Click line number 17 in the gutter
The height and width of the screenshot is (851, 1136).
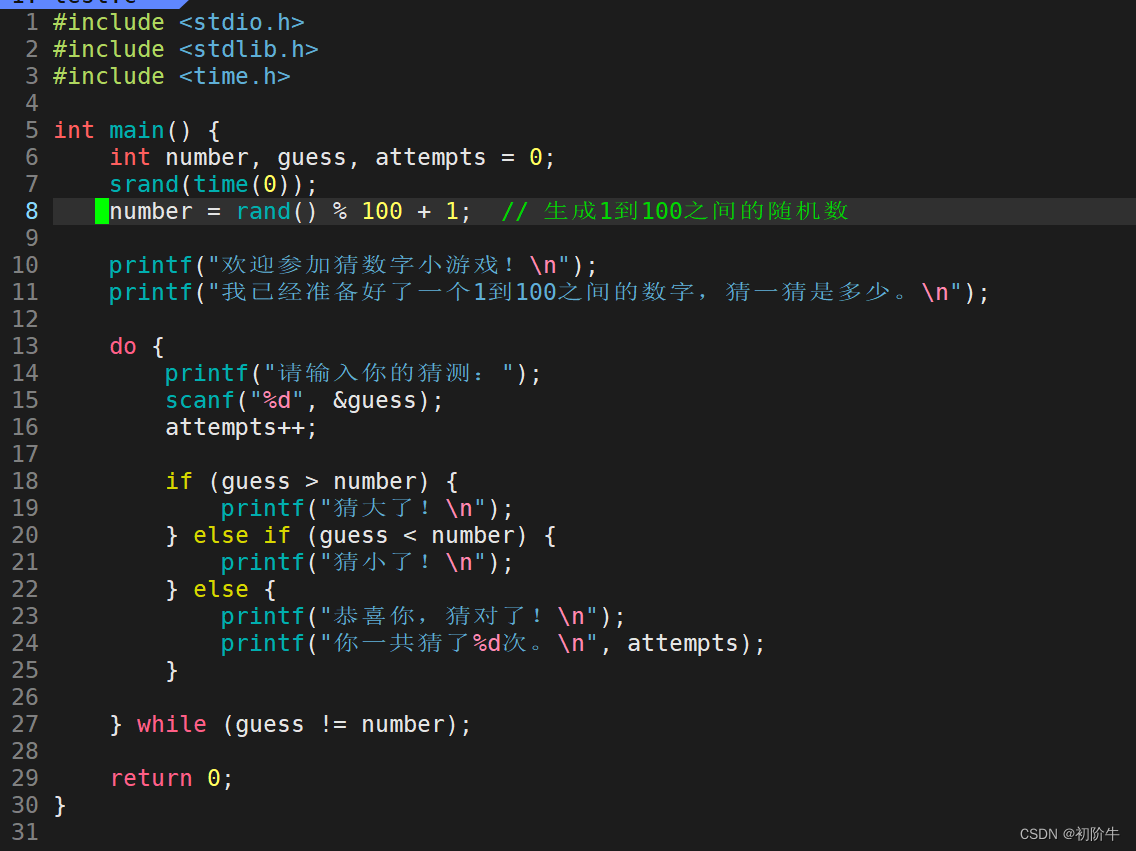point(25,454)
